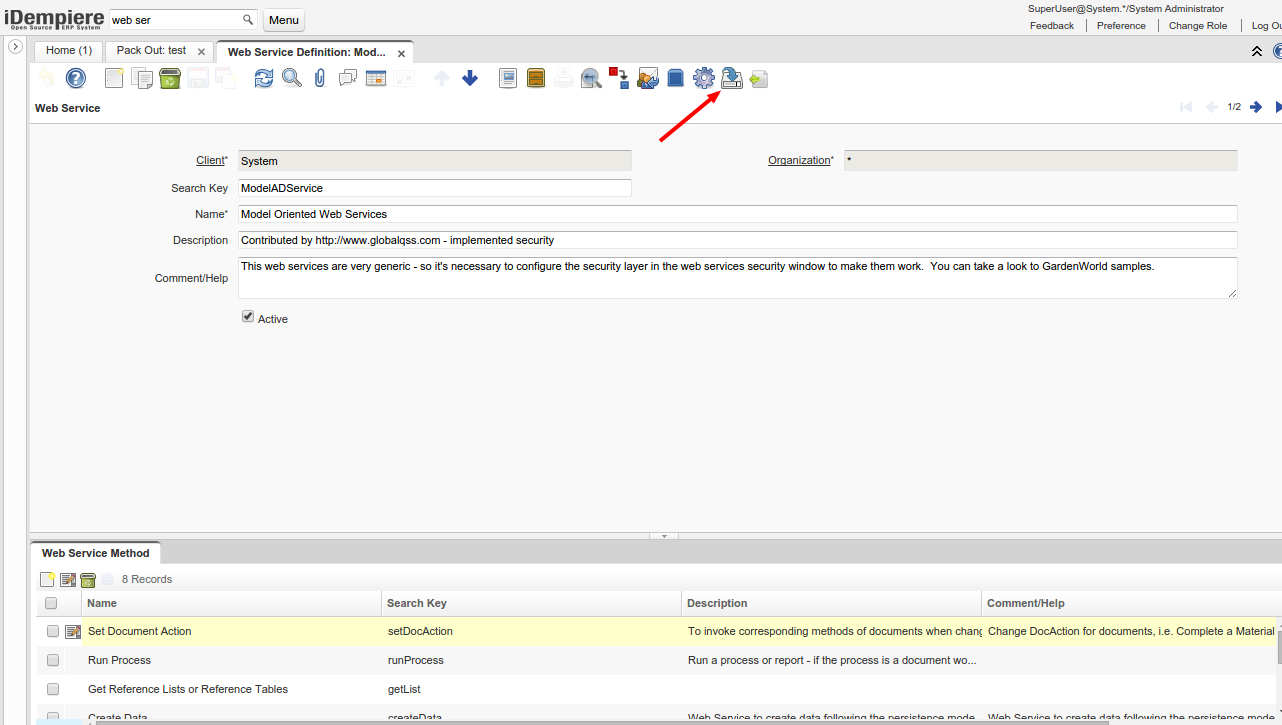
Task: Go to next record with down arrow
Action: tap(470, 78)
